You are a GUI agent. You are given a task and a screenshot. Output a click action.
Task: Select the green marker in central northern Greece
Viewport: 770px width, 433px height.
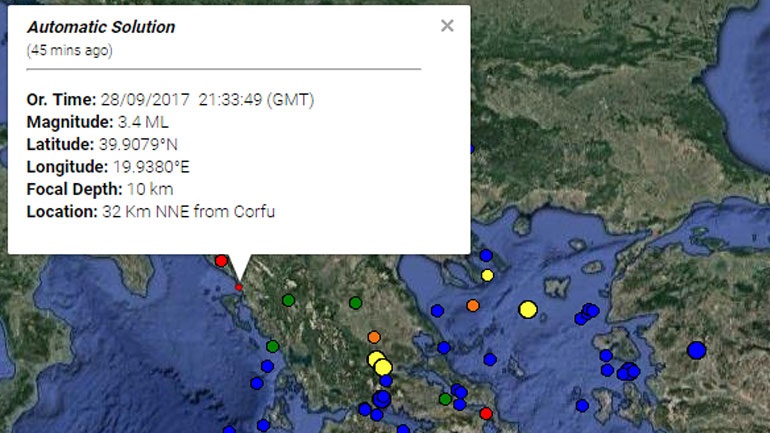[356, 303]
